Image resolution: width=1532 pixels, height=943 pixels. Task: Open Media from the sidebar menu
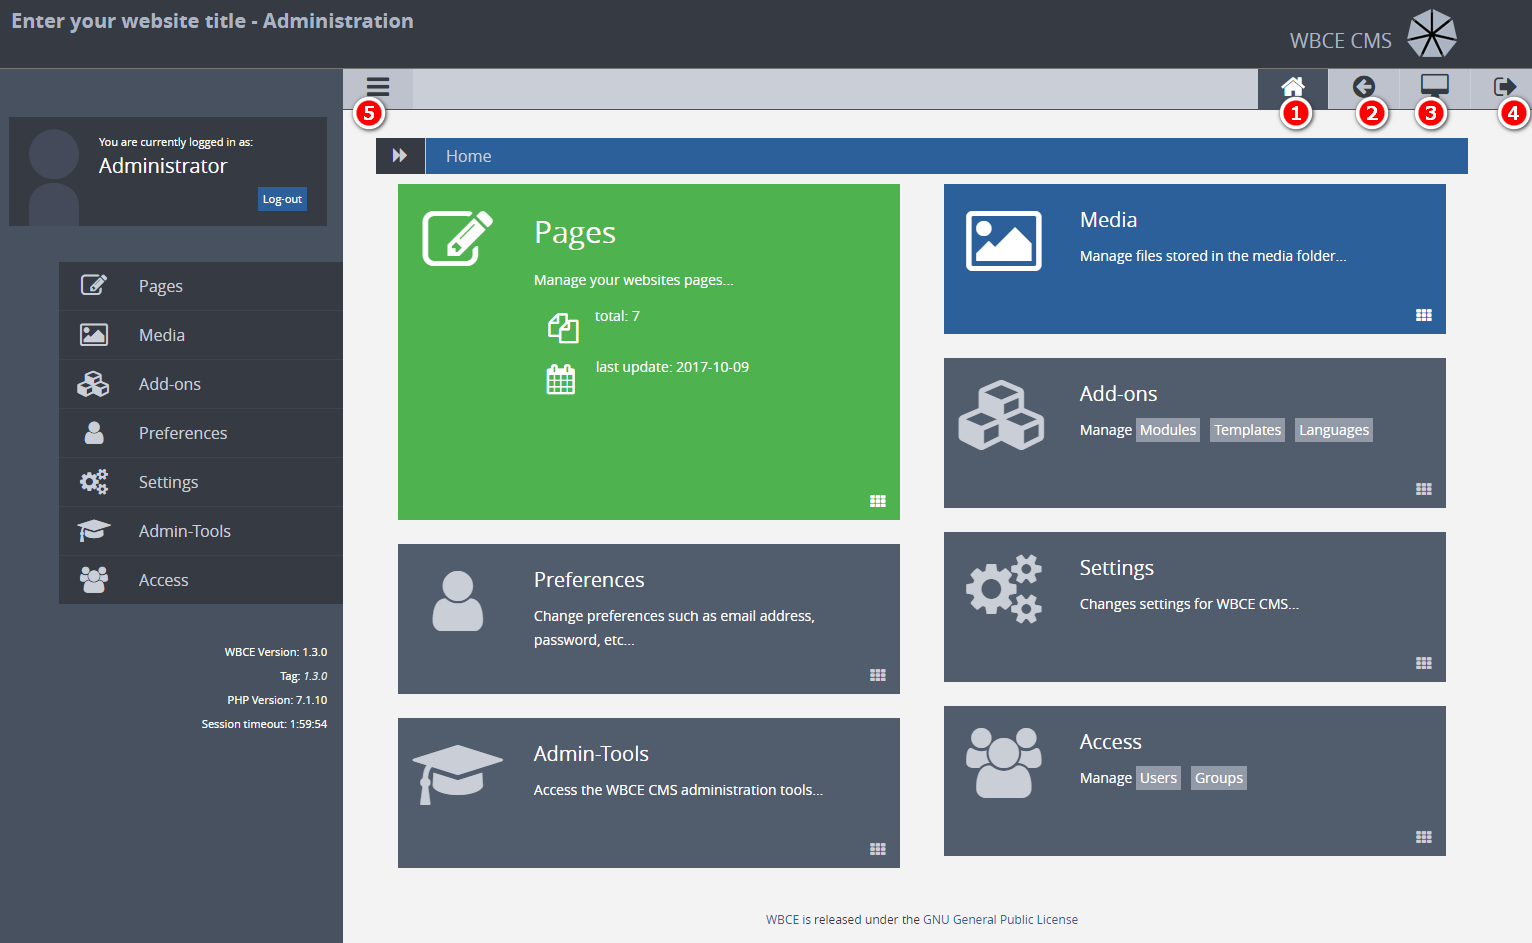[x=201, y=335]
